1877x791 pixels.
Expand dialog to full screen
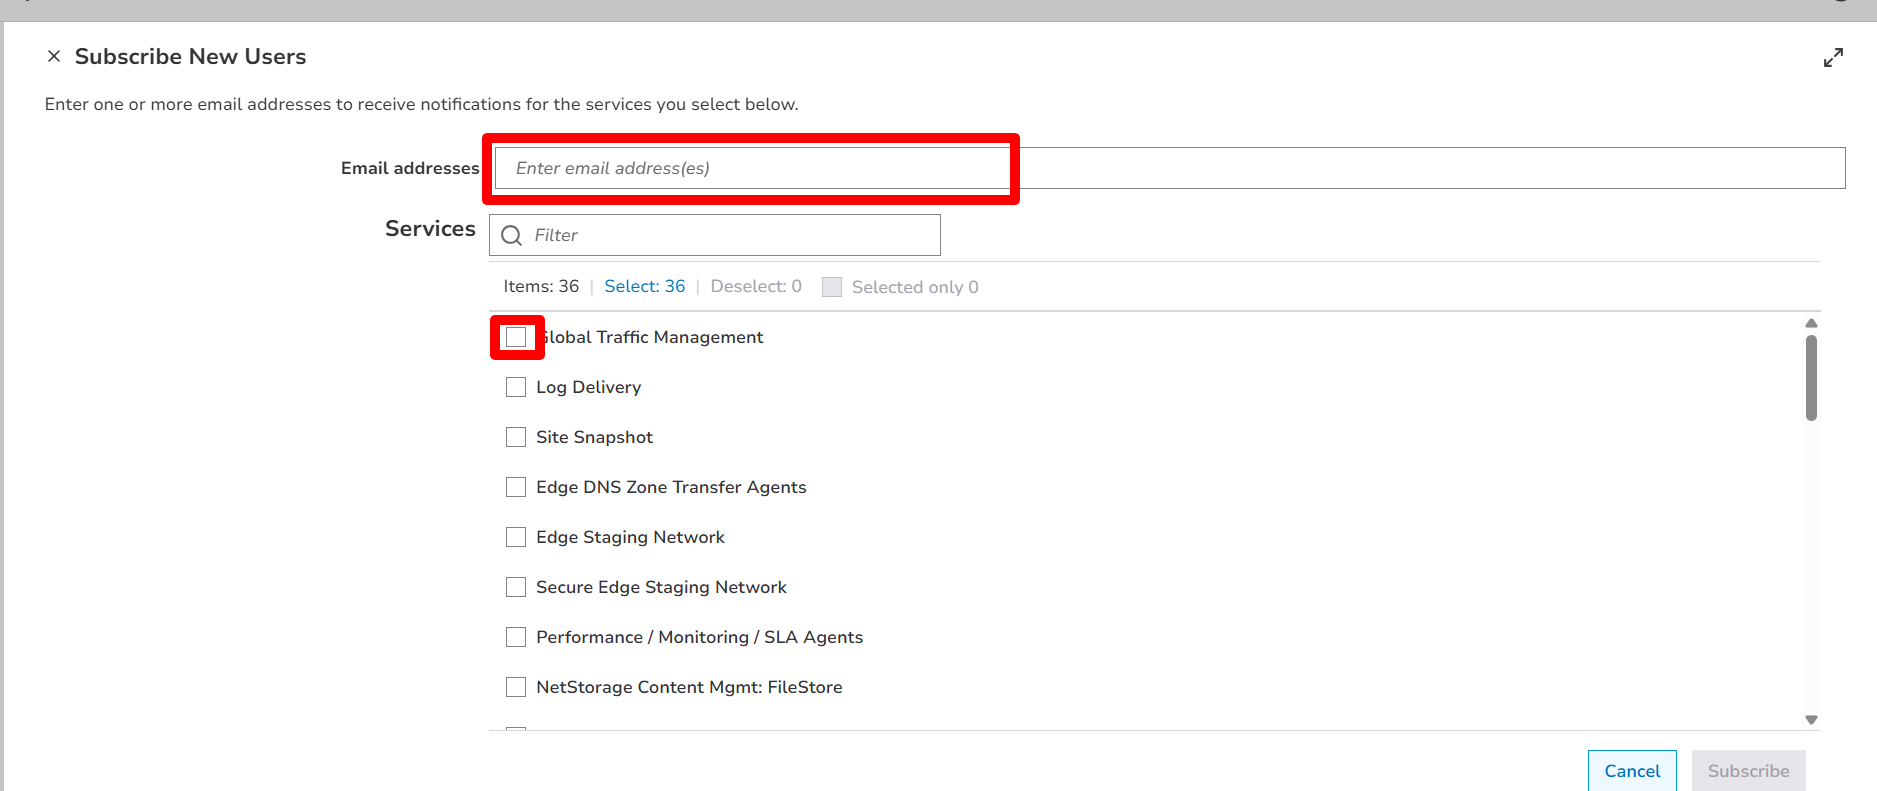click(x=1832, y=58)
